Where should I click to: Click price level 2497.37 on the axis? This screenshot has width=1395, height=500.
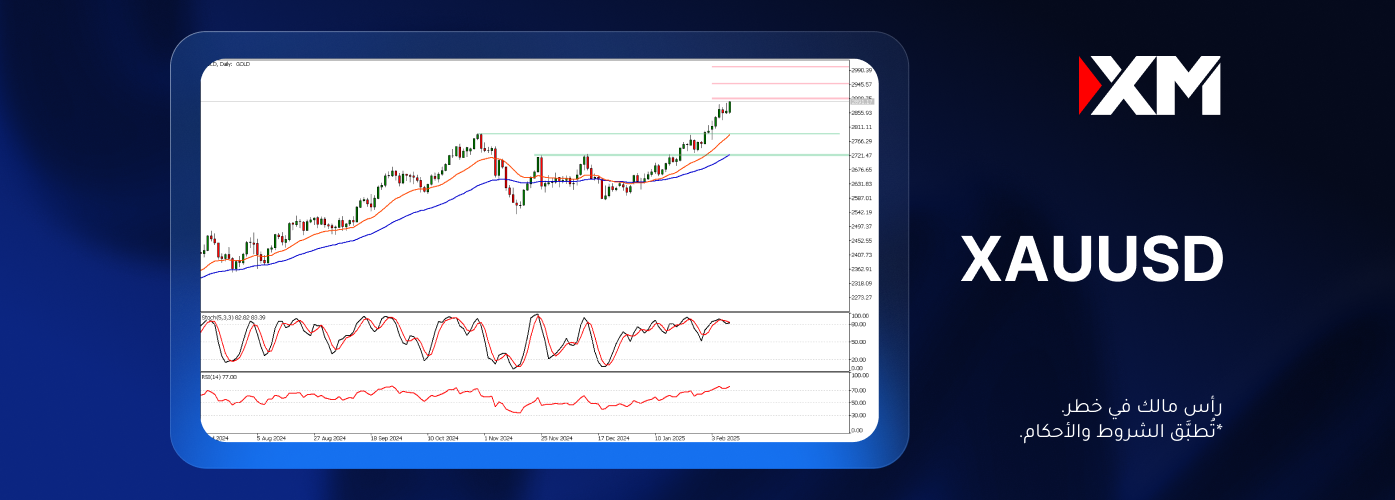pos(861,226)
